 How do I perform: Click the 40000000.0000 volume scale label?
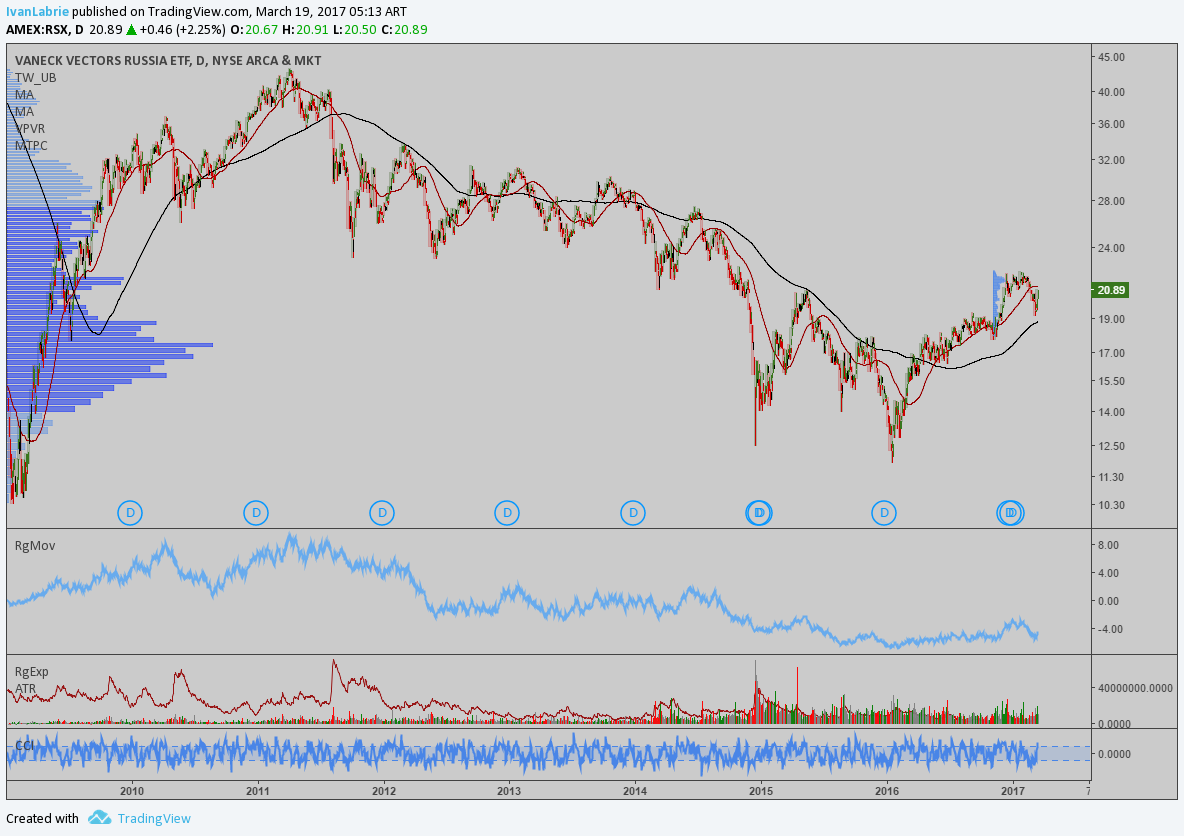pos(1136,688)
